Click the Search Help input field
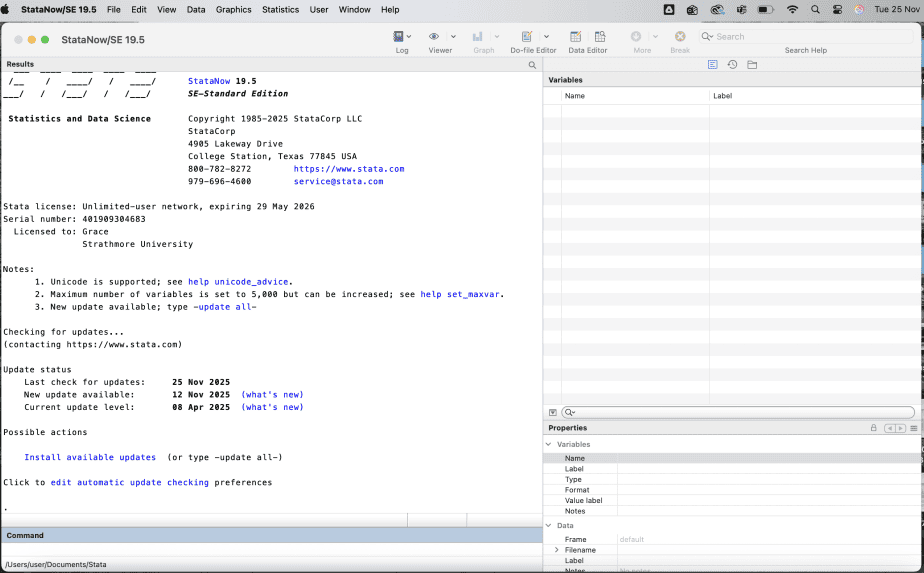The width and height of the screenshot is (924, 573). (x=806, y=37)
